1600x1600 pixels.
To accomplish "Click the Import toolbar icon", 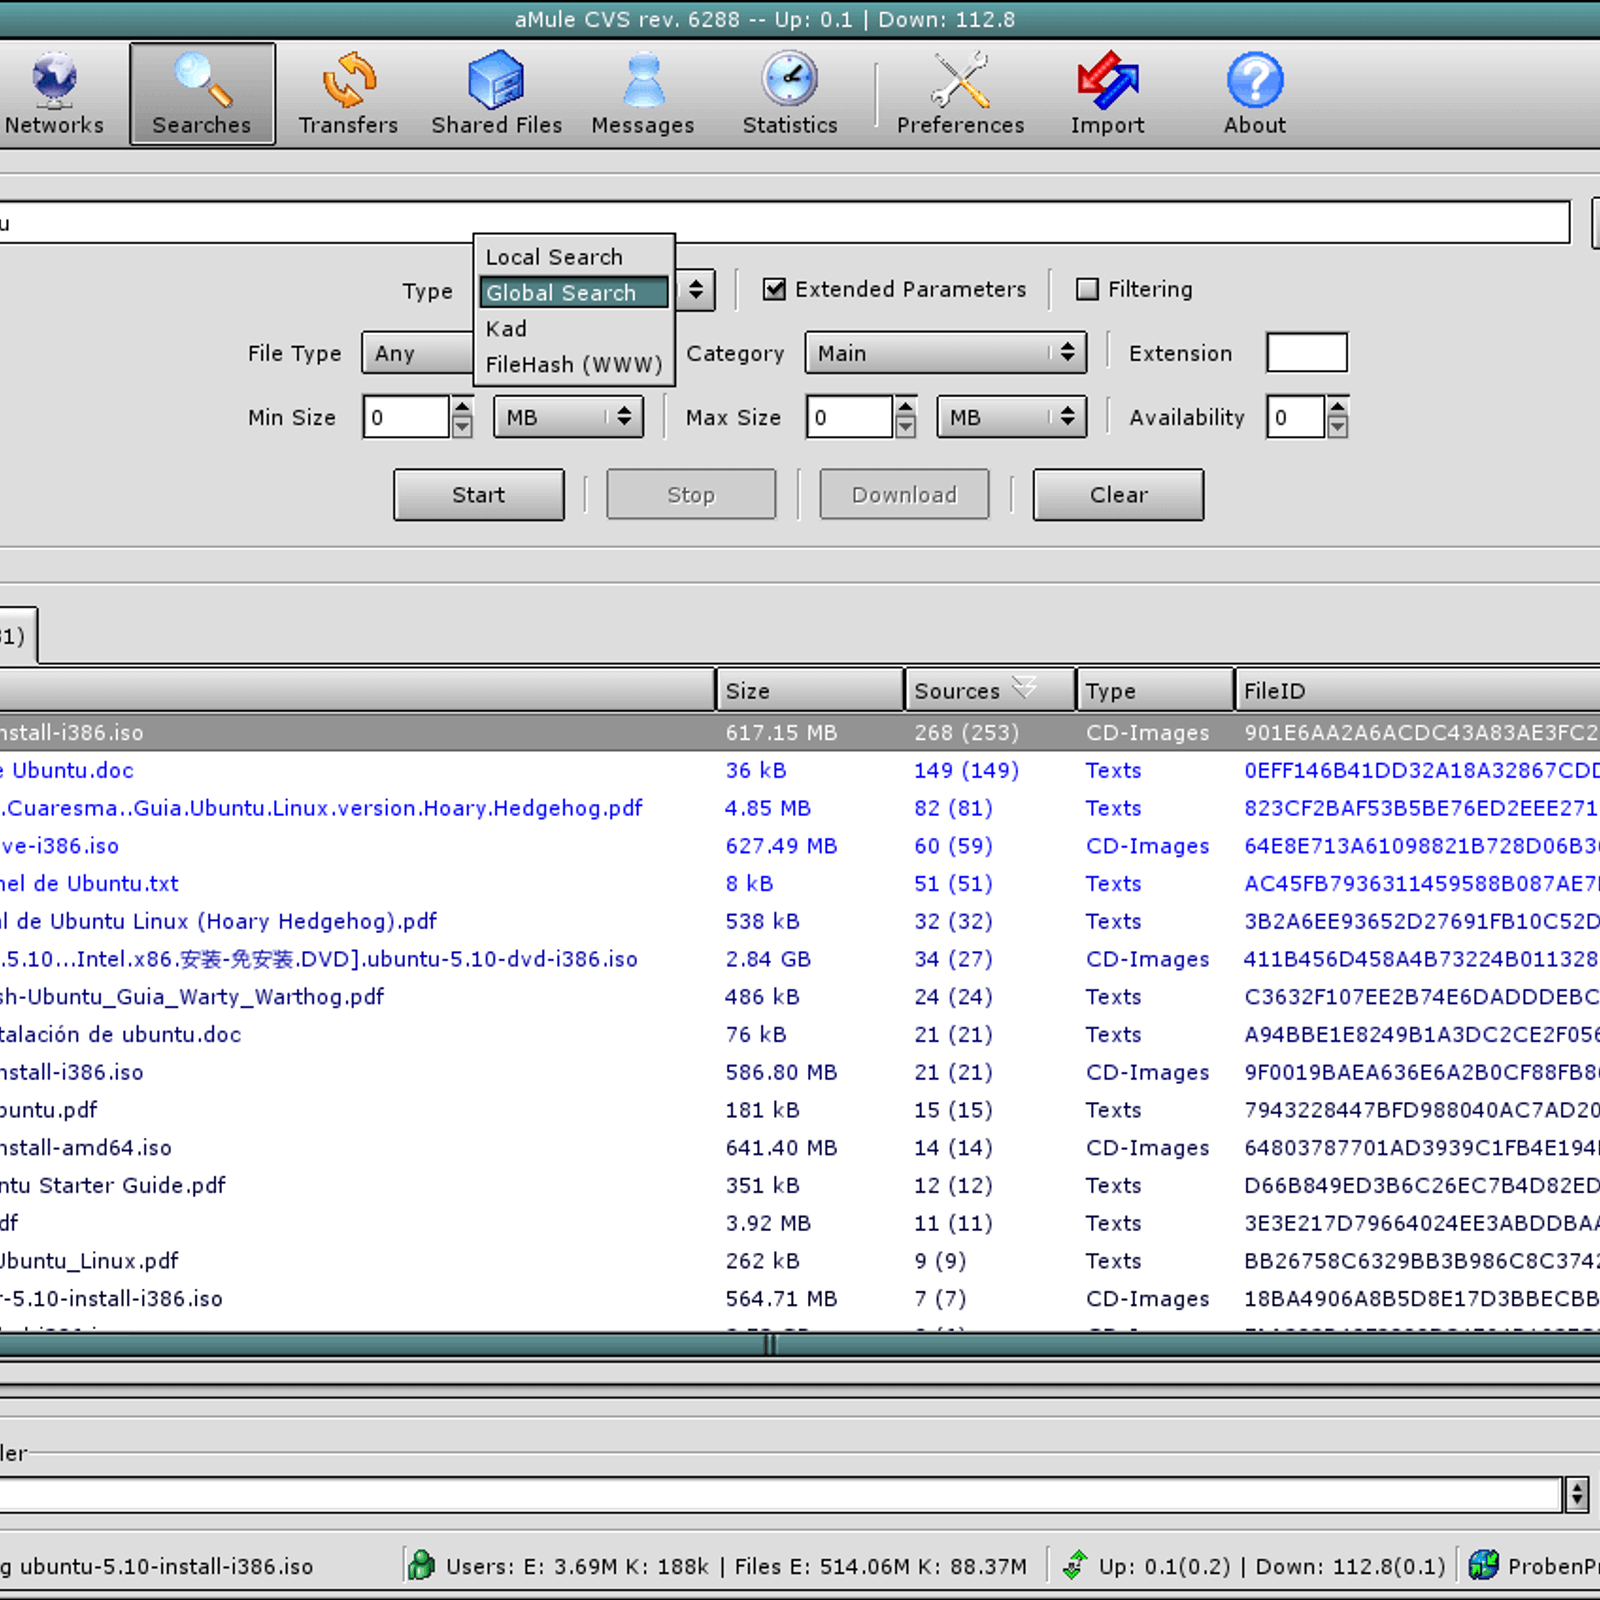I will click(x=1107, y=94).
